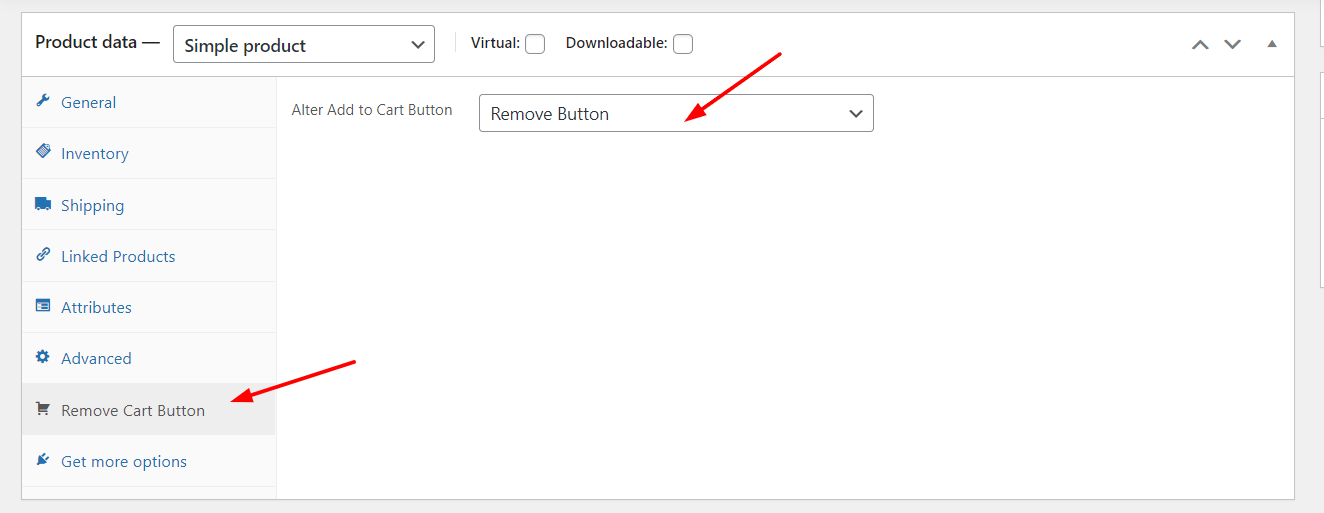
Task: Enable the Virtual checkbox
Action: click(535, 44)
